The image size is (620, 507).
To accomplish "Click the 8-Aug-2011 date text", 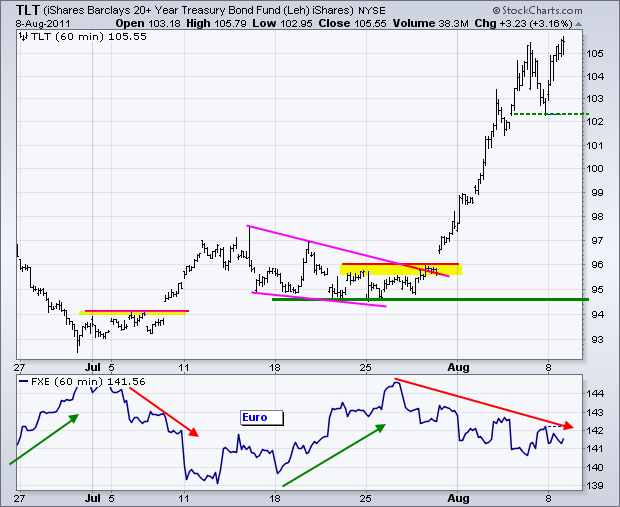I will [x=43, y=24].
